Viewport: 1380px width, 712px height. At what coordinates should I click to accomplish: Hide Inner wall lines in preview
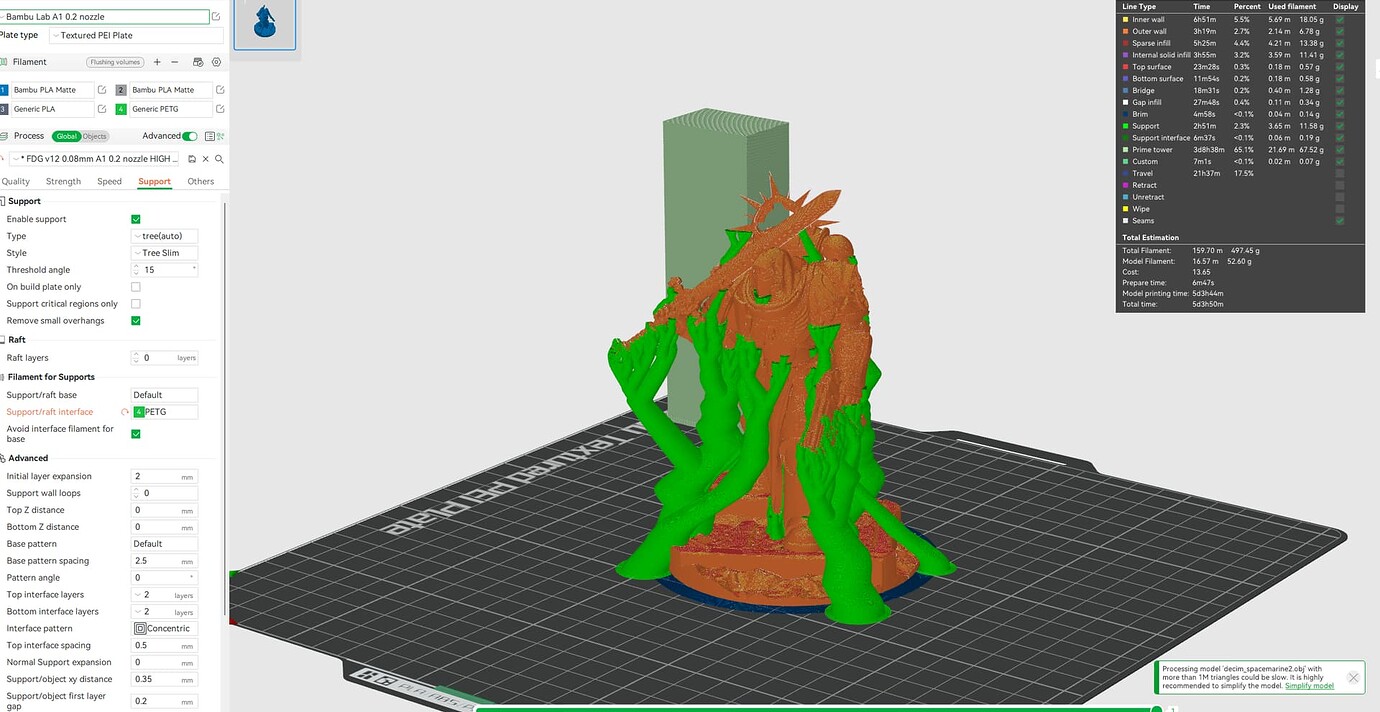click(x=1340, y=20)
